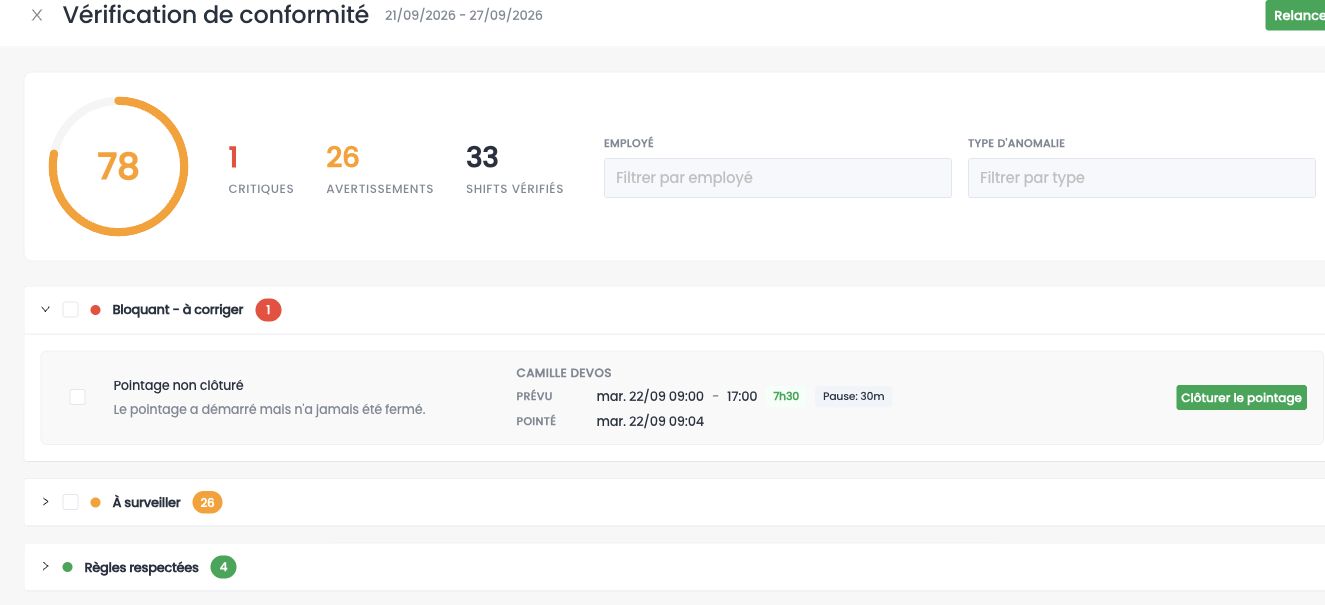Viewport: 1325px width, 605px height.
Task: Expand the À surveiller section
Action: [45, 502]
